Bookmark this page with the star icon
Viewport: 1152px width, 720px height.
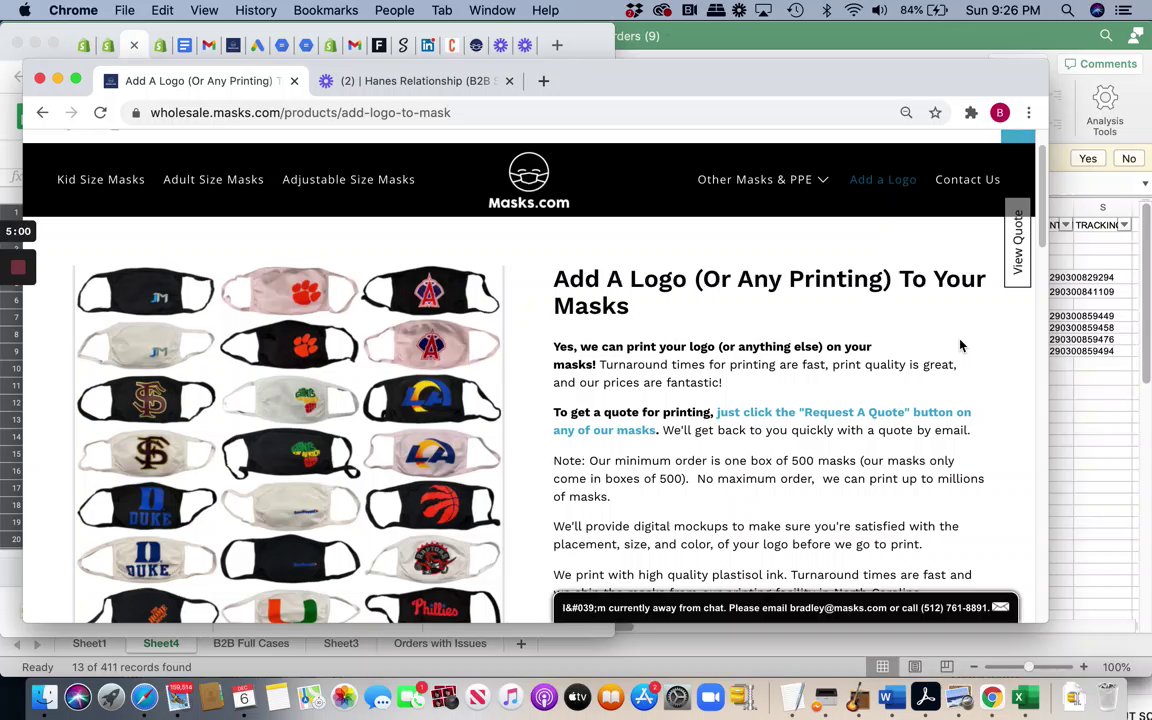(x=935, y=112)
